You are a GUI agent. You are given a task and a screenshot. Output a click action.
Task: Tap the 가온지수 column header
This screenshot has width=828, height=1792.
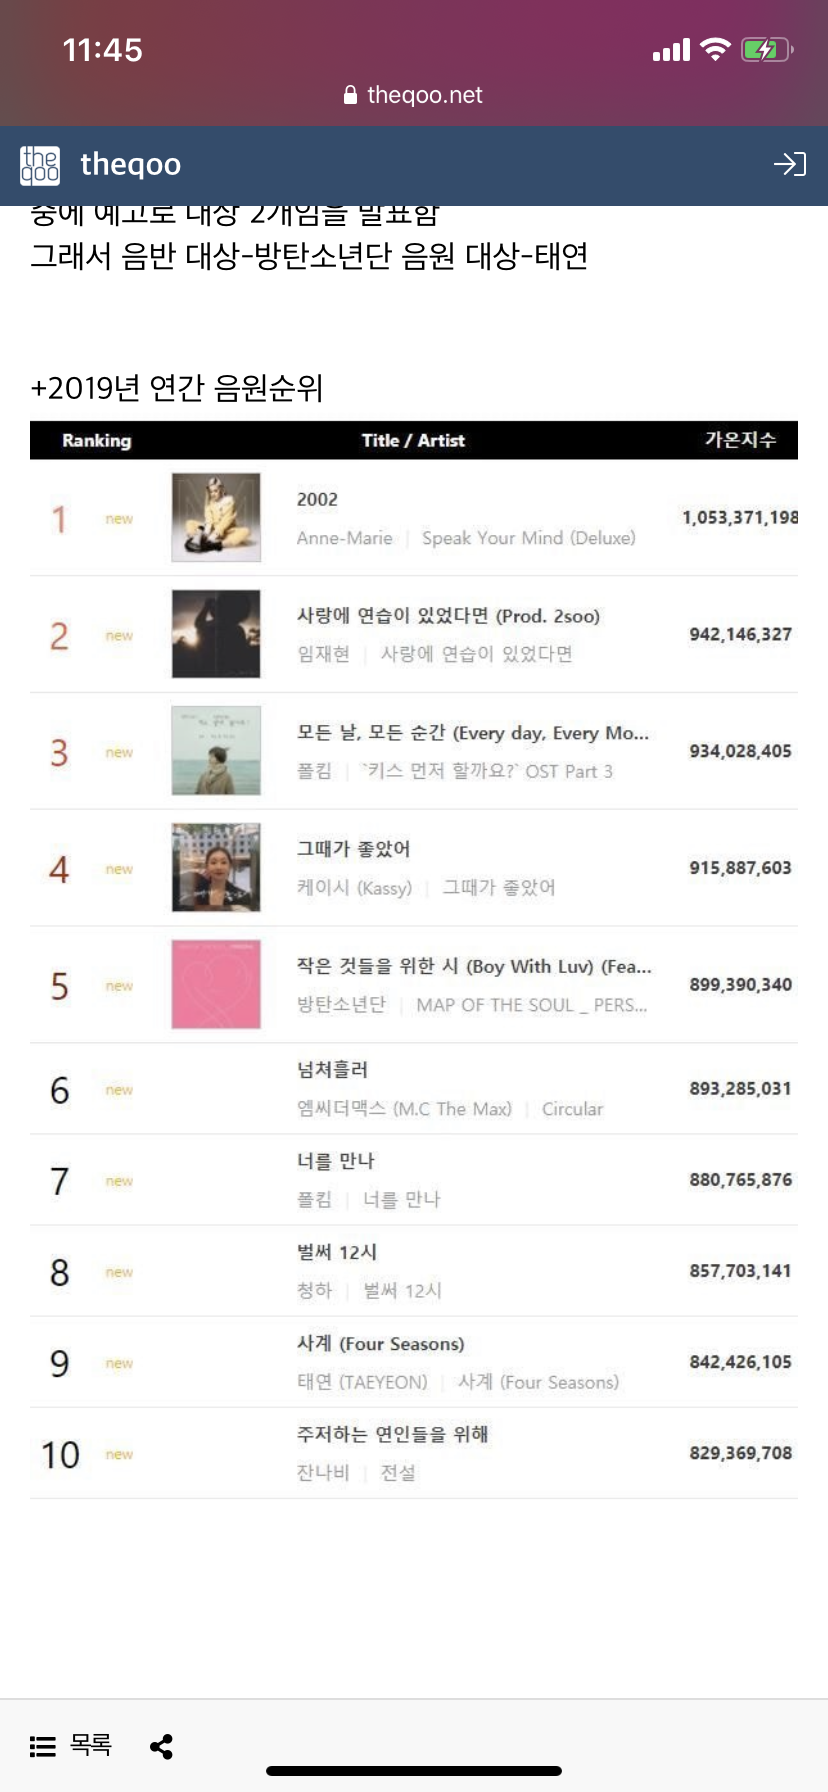[x=740, y=440]
